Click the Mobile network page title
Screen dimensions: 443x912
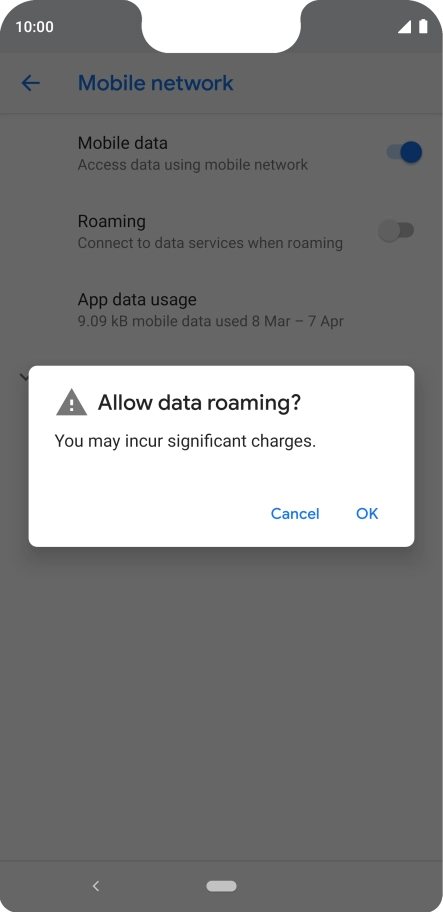[x=156, y=83]
